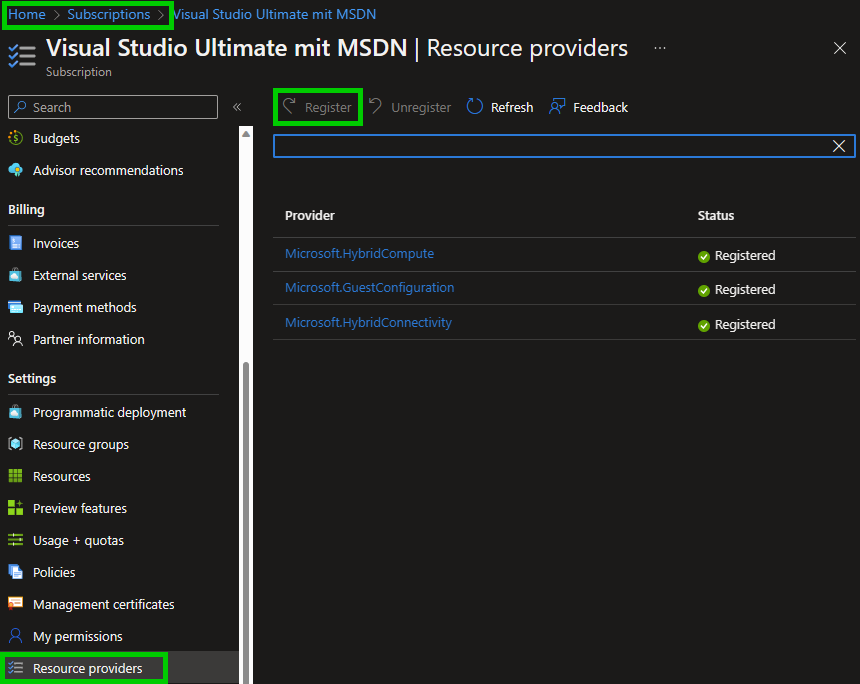Focus the provider filter text field
This screenshot has height=684, width=860.
tap(564, 146)
